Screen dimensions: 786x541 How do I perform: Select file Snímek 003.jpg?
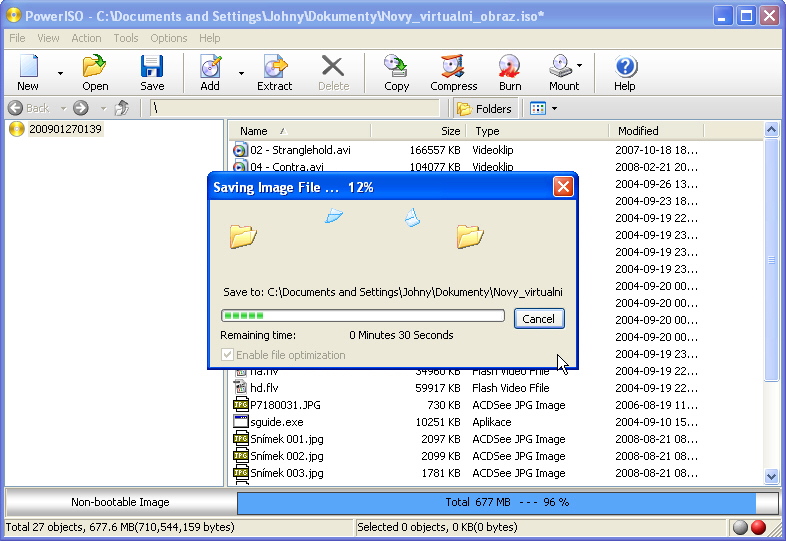(287, 473)
